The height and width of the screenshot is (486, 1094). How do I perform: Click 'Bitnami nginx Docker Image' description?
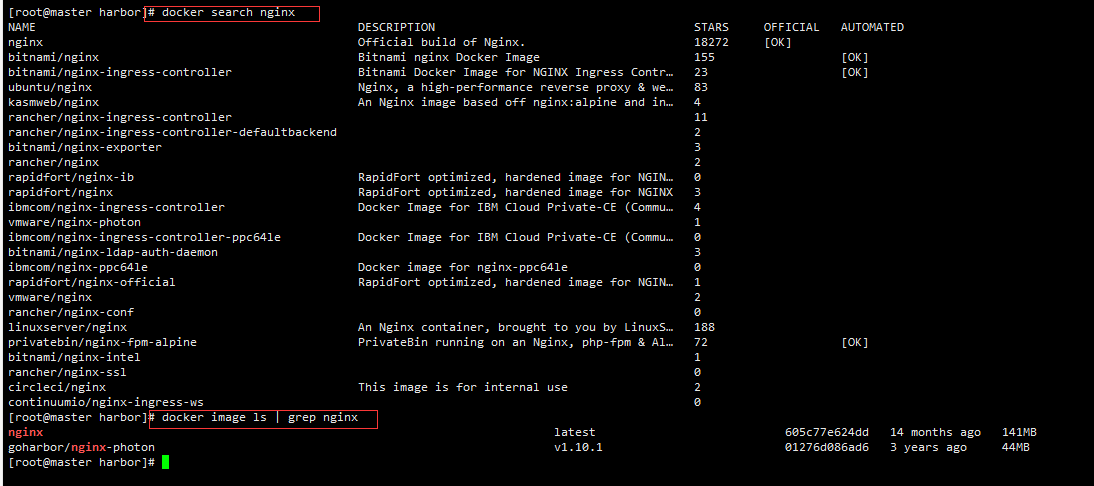tap(449, 57)
